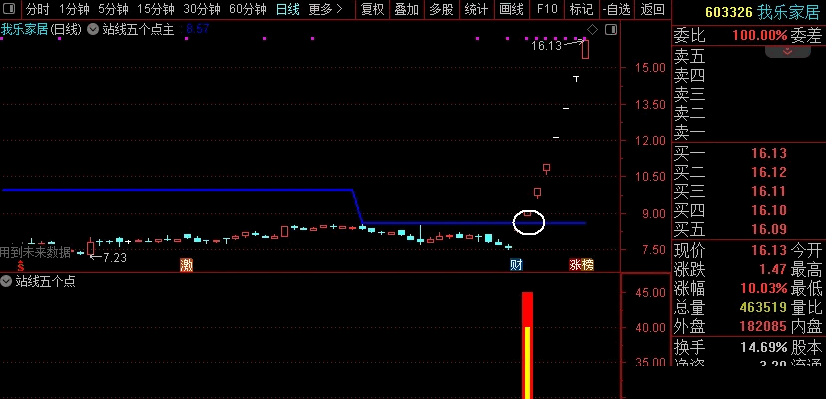This screenshot has width=826, height=399.
Task: Expand the 更多 periods menu
Action: pyautogui.click(x=326, y=9)
